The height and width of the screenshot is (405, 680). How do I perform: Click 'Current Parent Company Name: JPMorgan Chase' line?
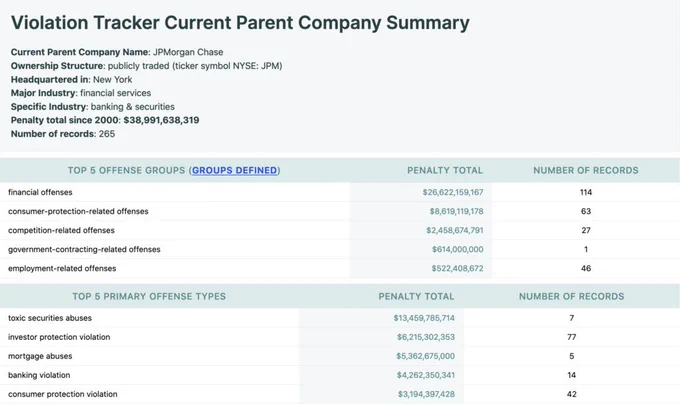pos(117,52)
